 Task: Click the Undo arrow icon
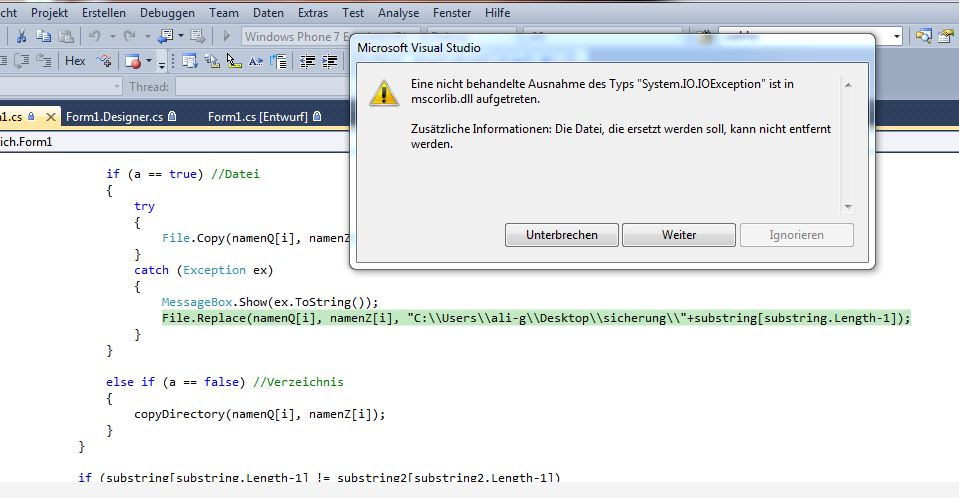[95, 37]
